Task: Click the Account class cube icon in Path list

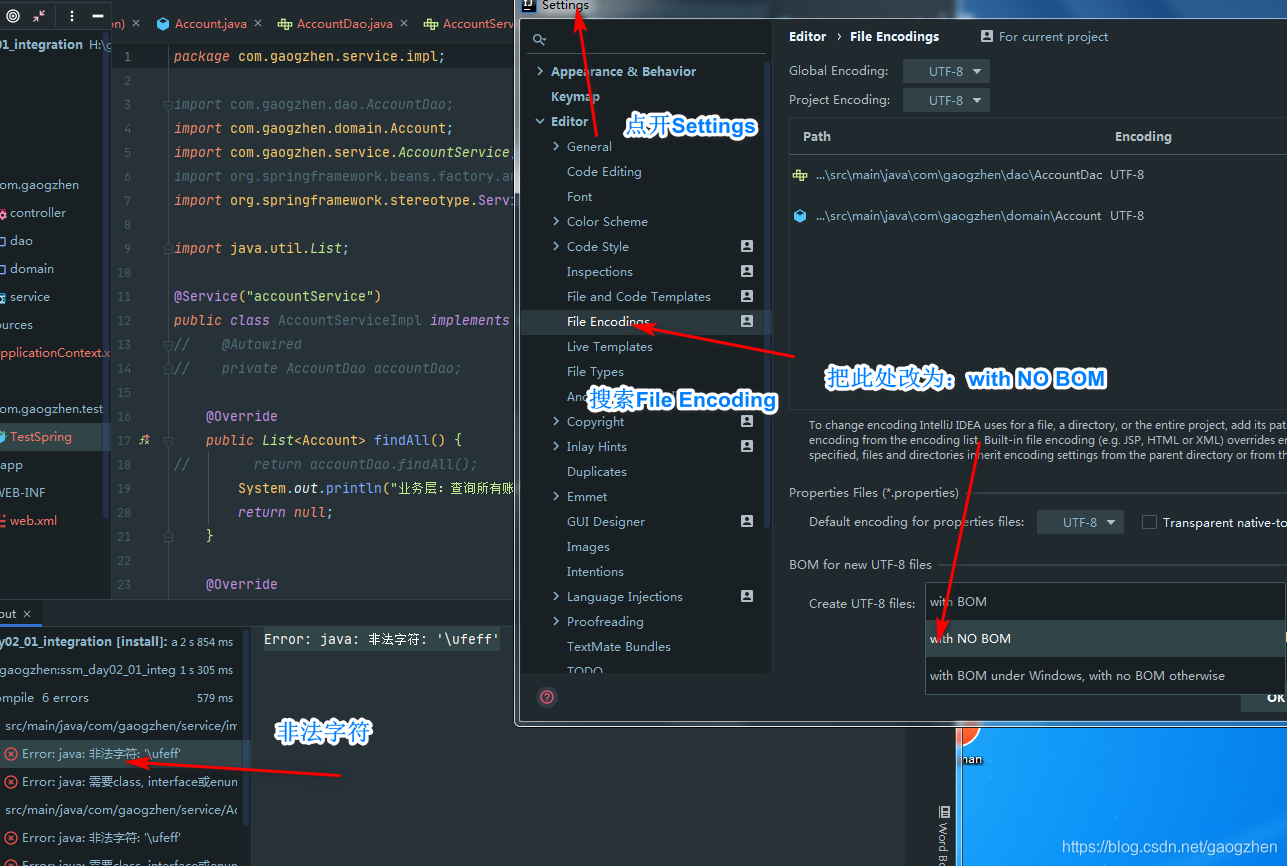Action: [799, 215]
